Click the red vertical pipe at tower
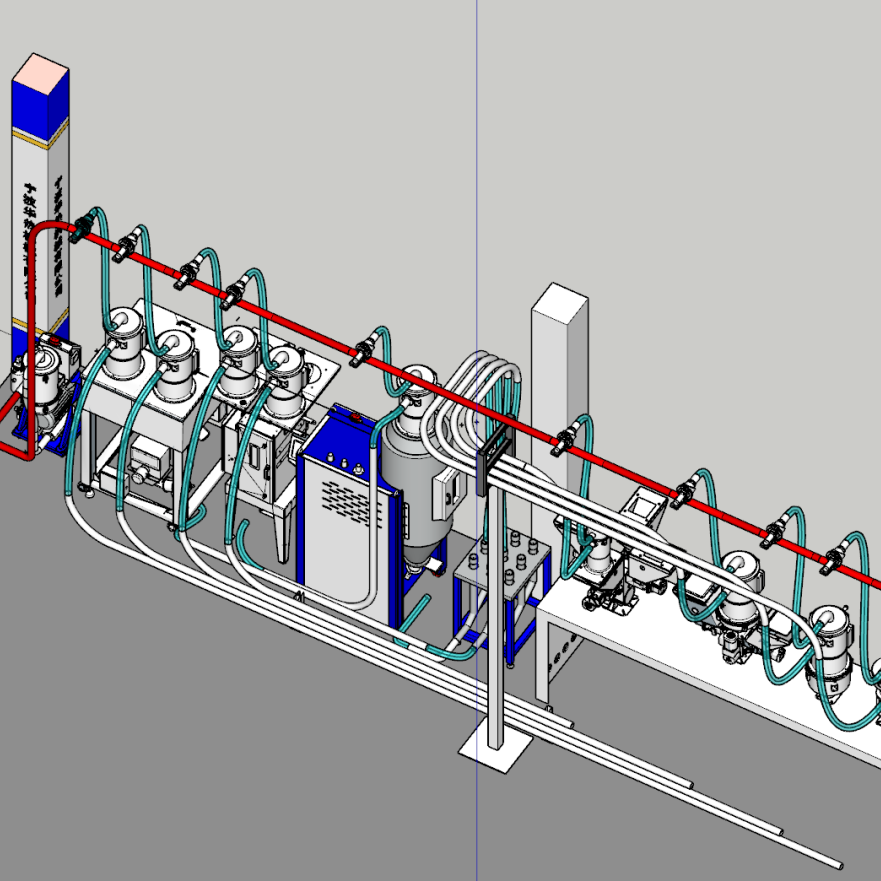Screen dimensions: 881x881 click(x=32, y=330)
